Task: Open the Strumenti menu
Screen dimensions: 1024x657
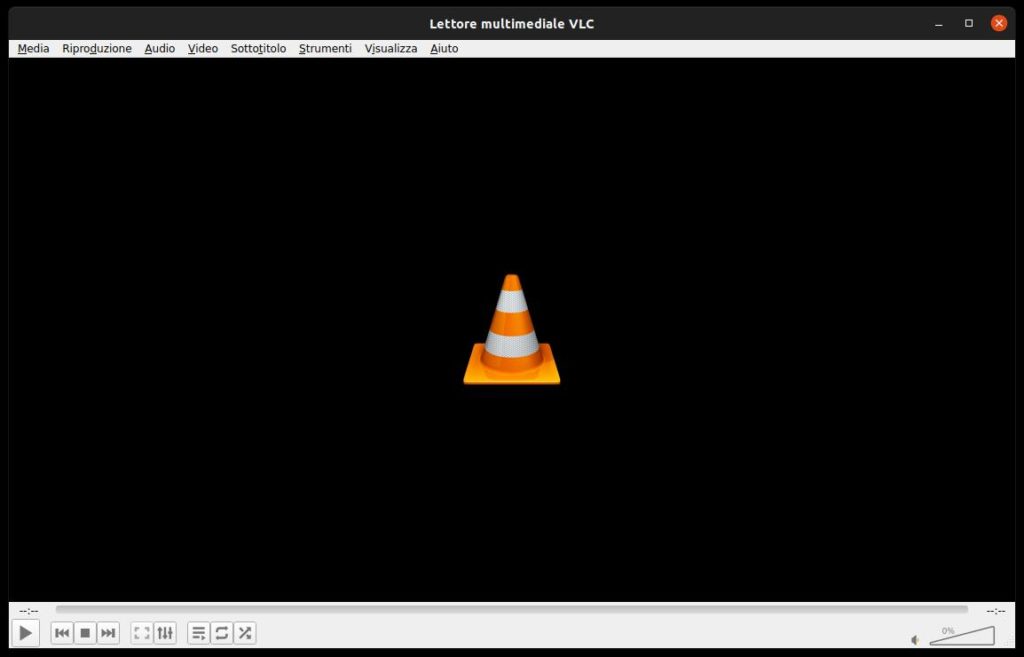Action: coord(325,48)
